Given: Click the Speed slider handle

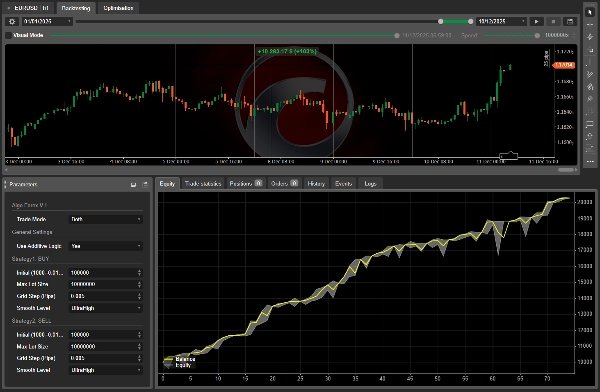Looking at the screenshot, I should tap(537, 36).
